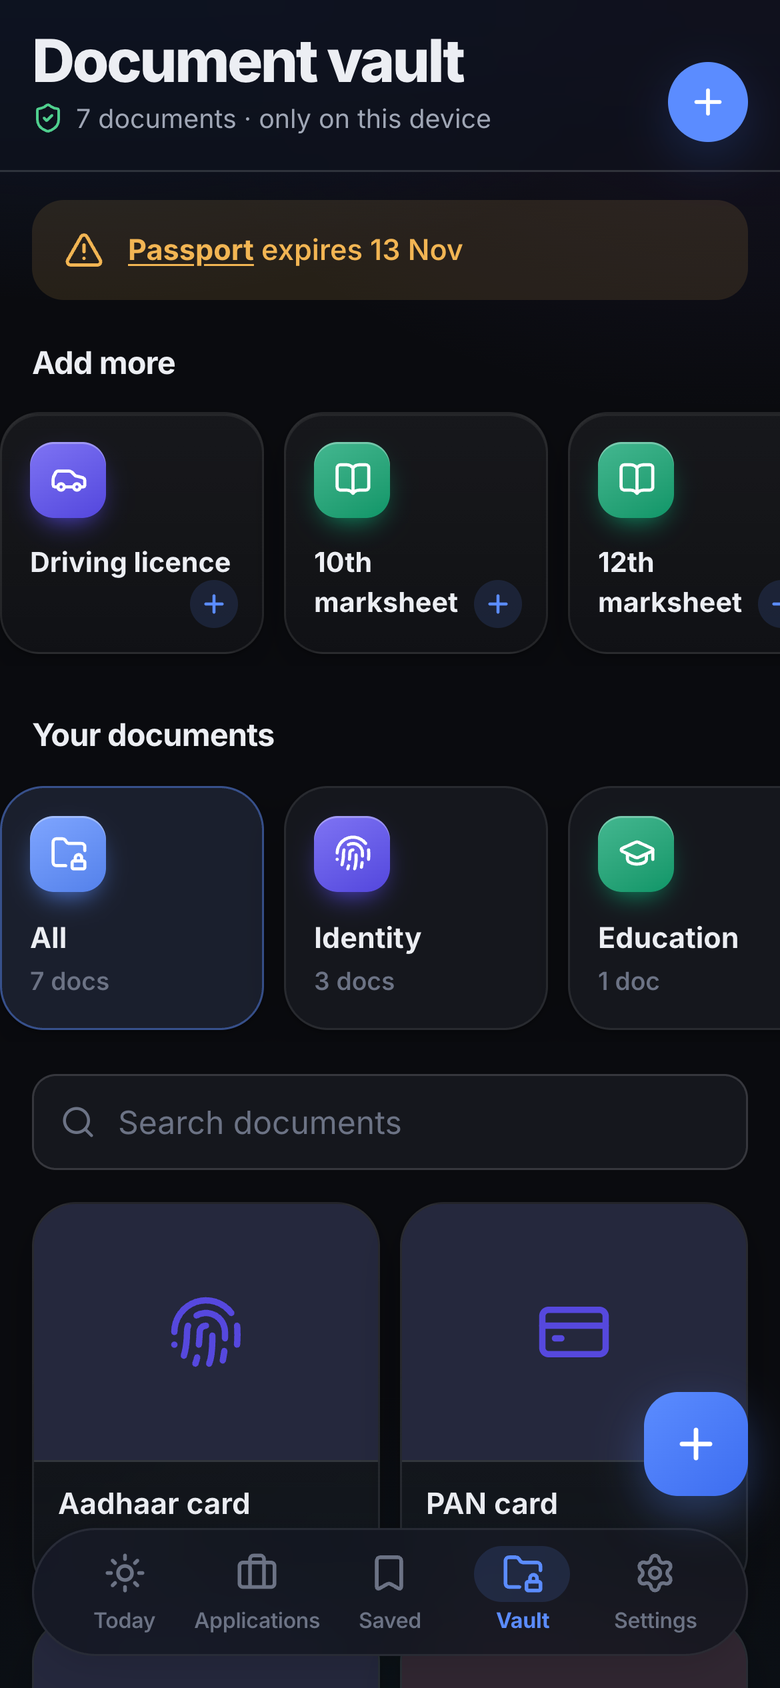Image resolution: width=780 pixels, height=1688 pixels.
Task: Tap the car icon on Driving licence card
Action: pos(68,480)
